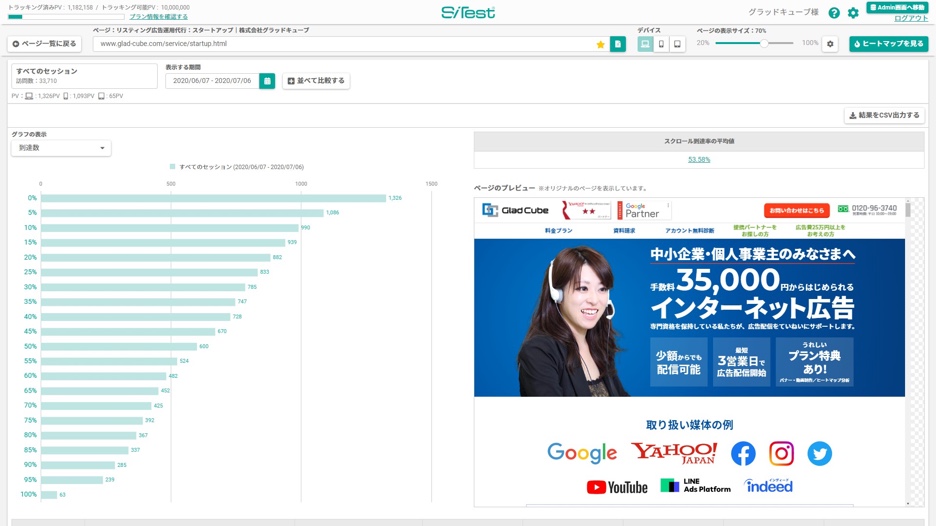Select the desktop PC device view
Viewport: 936px width, 526px height.
(x=645, y=44)
